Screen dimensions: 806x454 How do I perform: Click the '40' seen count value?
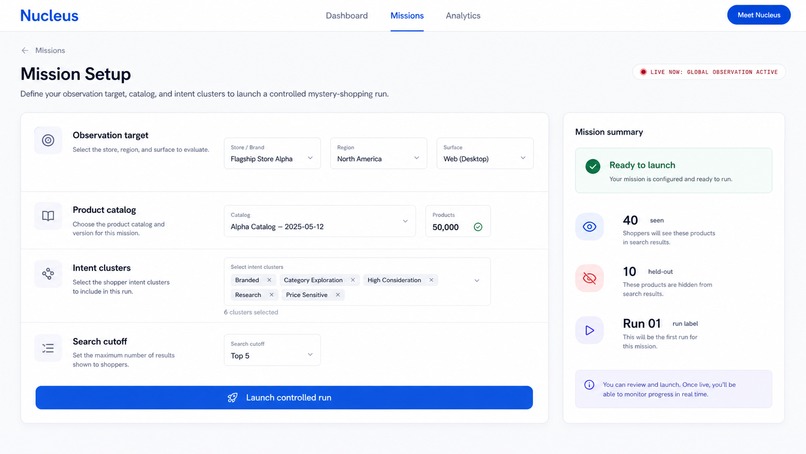click(x=630, y=220)
